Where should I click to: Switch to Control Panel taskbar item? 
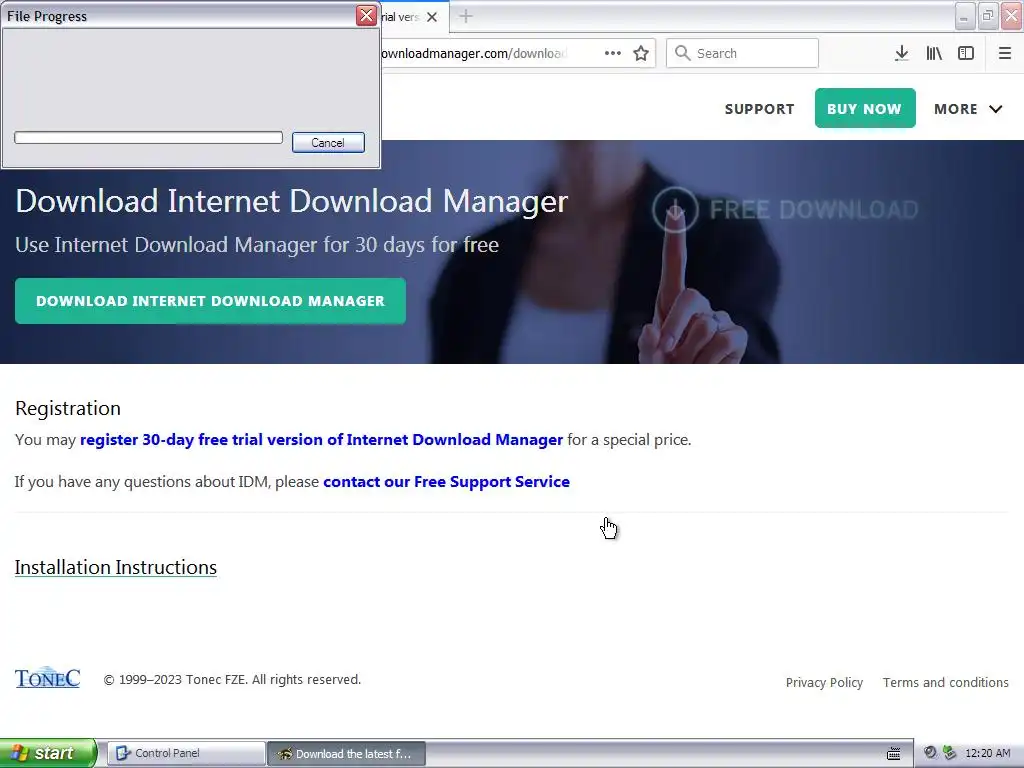(186, 753)
